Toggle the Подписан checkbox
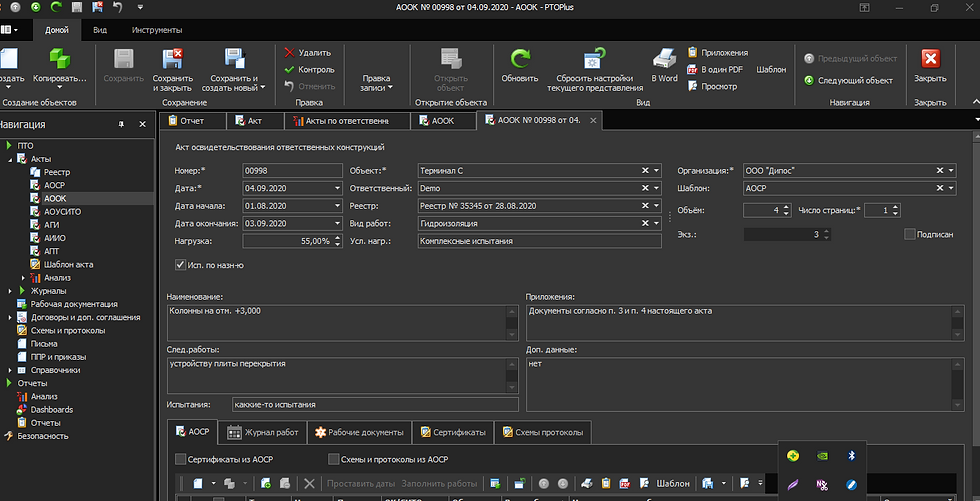 coord(909,234)
